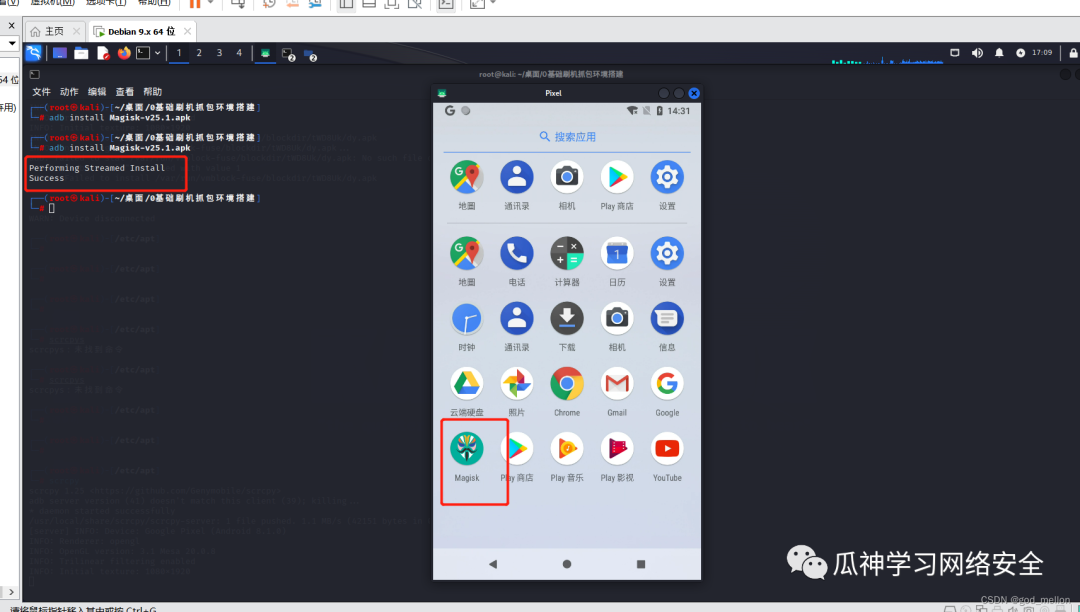Open the file manager icon in Kali panel
This screenshot has height=612, width=1080.
[81, 53]
